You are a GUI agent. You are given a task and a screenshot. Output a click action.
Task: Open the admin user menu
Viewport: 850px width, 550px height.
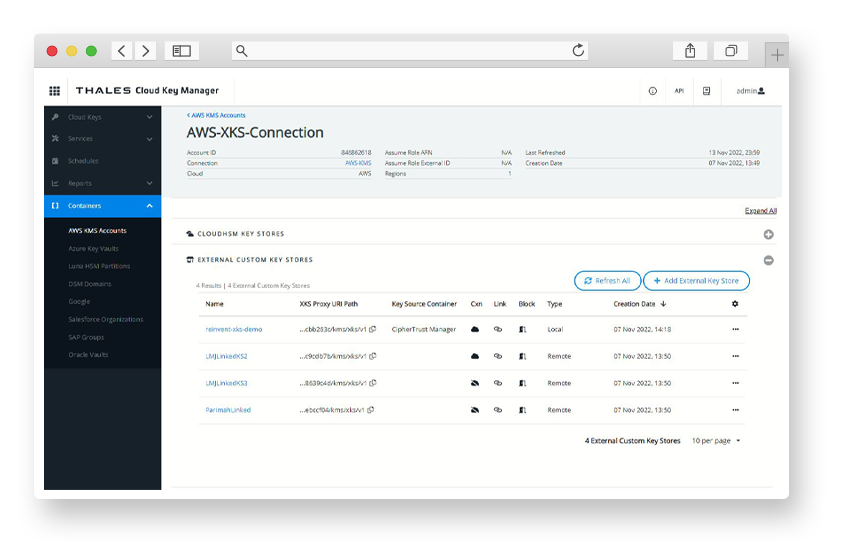click(x=750, y=91)
